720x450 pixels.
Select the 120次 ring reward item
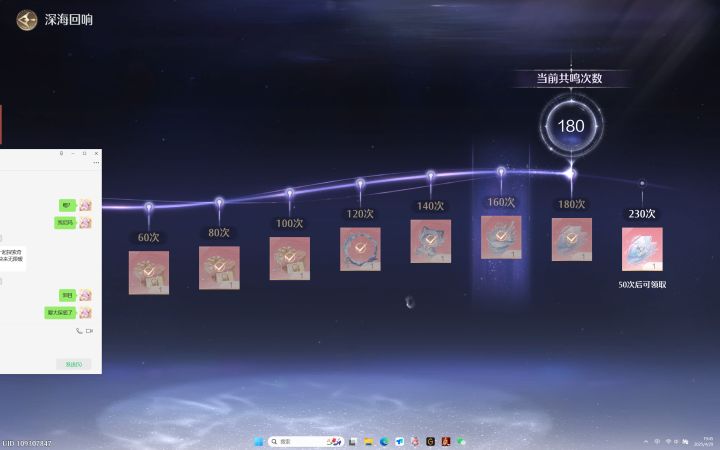pyautogui.click(x=360, y=249)
